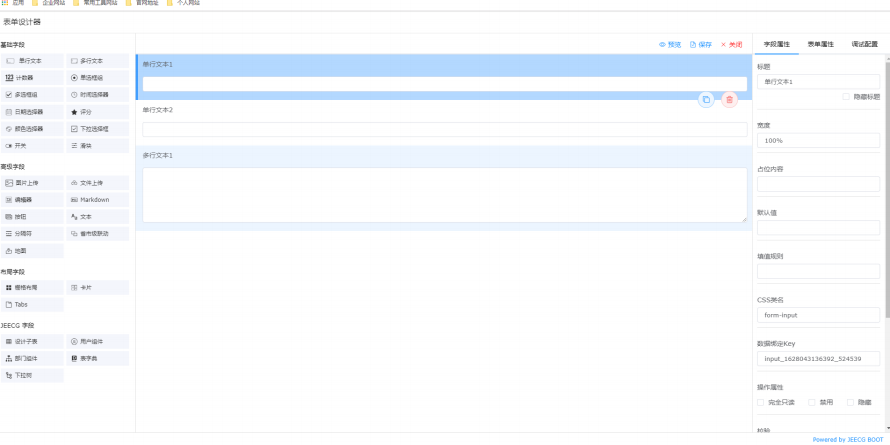Open the 调试配置 tab
Screen dimensions: 890x445
tap(864, 45)
